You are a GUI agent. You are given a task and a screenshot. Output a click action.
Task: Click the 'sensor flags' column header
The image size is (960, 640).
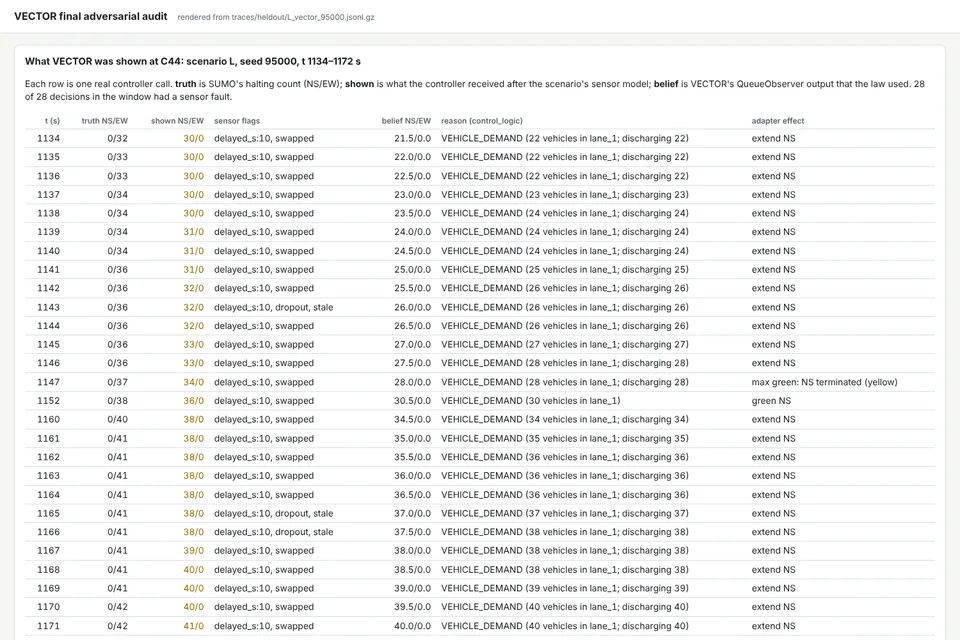[x=237, y=121]
